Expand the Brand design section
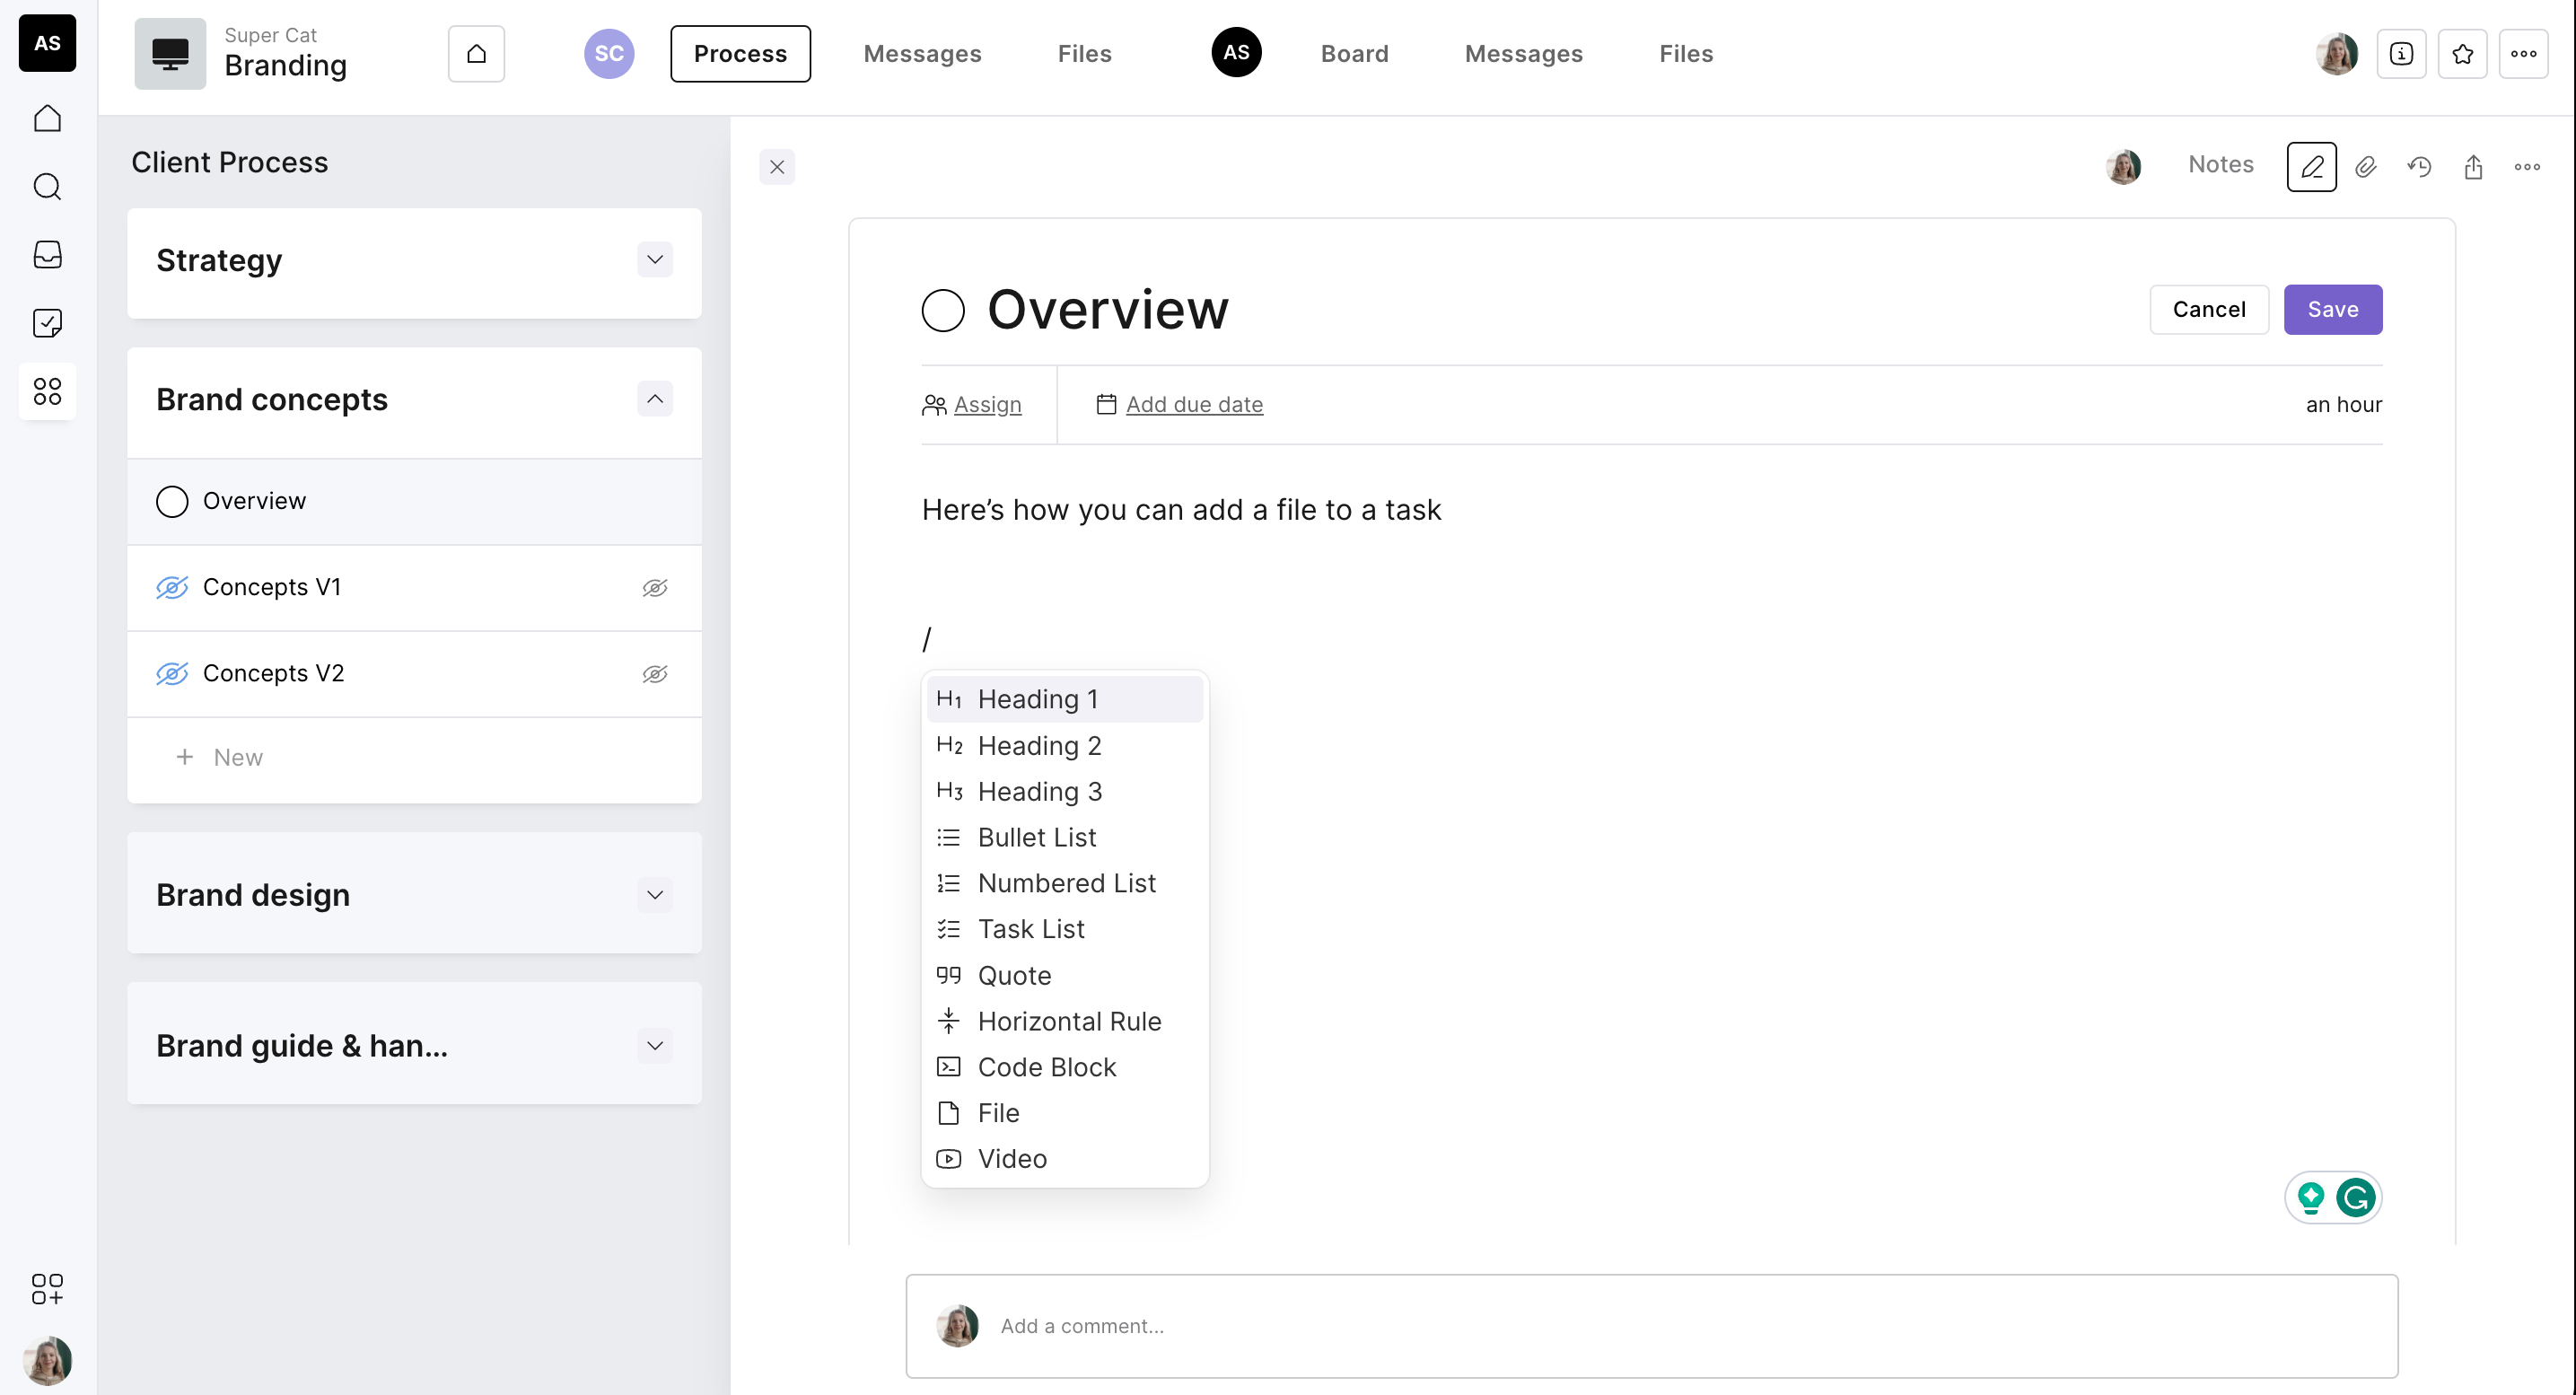2576x1395 pixels. (x=655, y=895)
